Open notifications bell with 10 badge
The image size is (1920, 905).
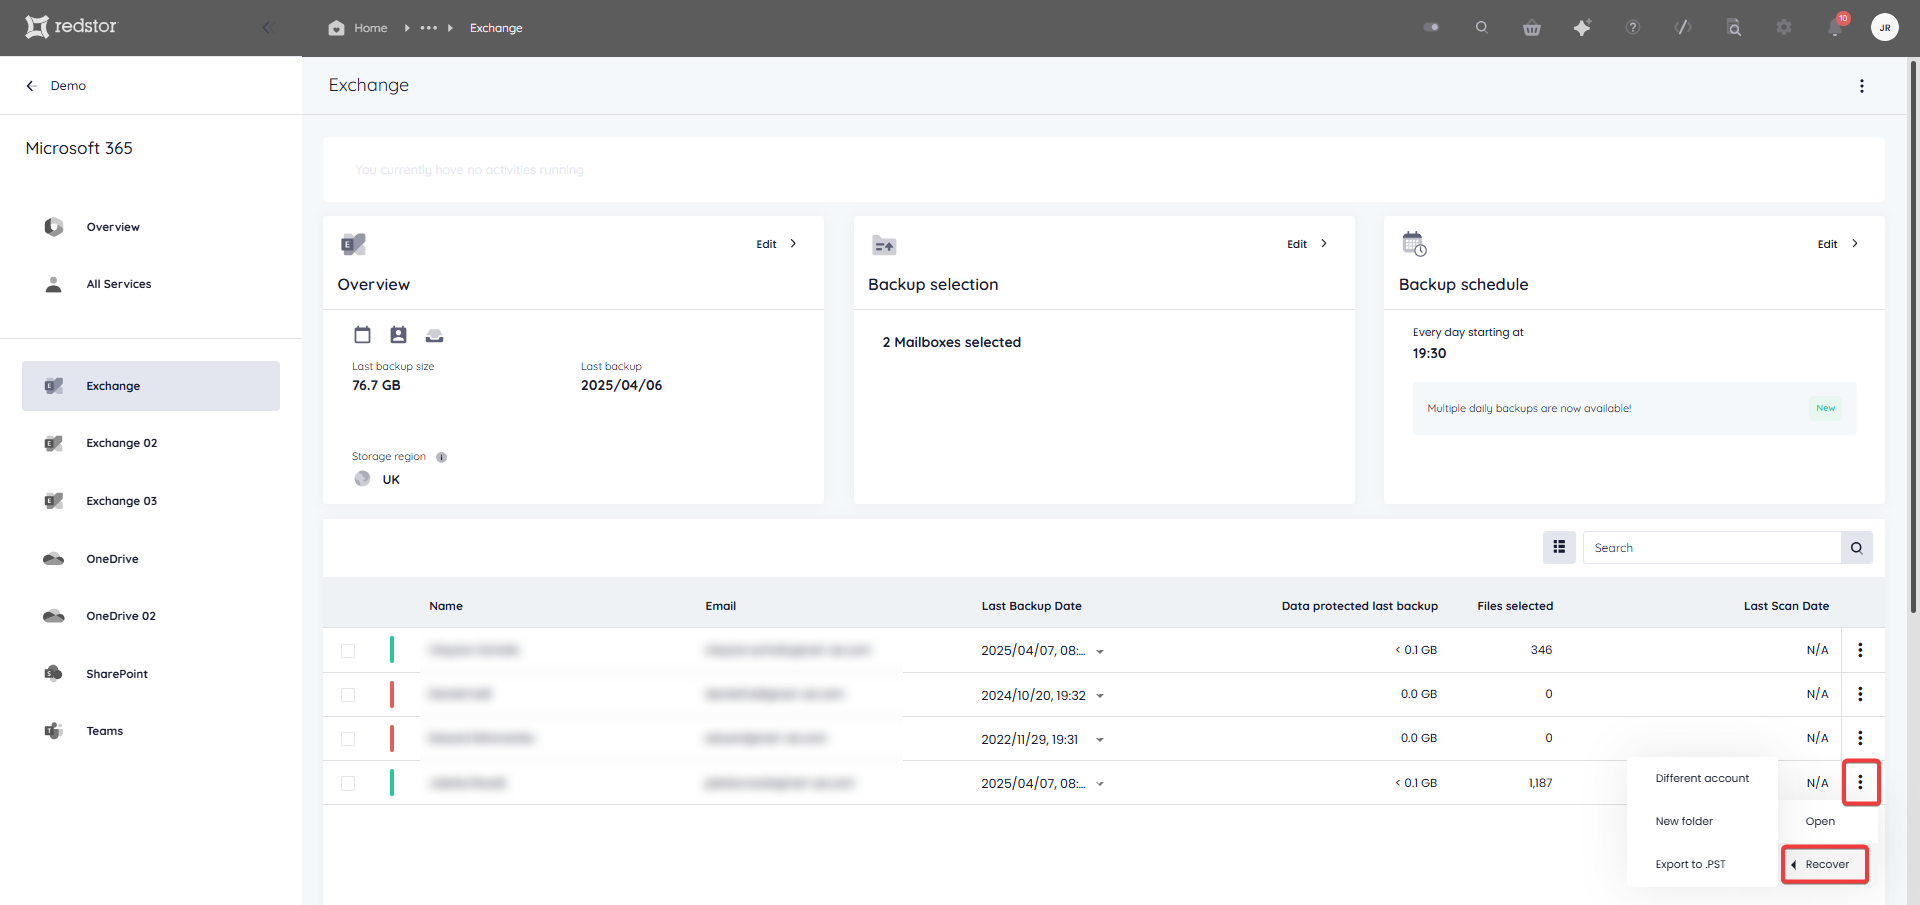click(x=1836, y=26)
